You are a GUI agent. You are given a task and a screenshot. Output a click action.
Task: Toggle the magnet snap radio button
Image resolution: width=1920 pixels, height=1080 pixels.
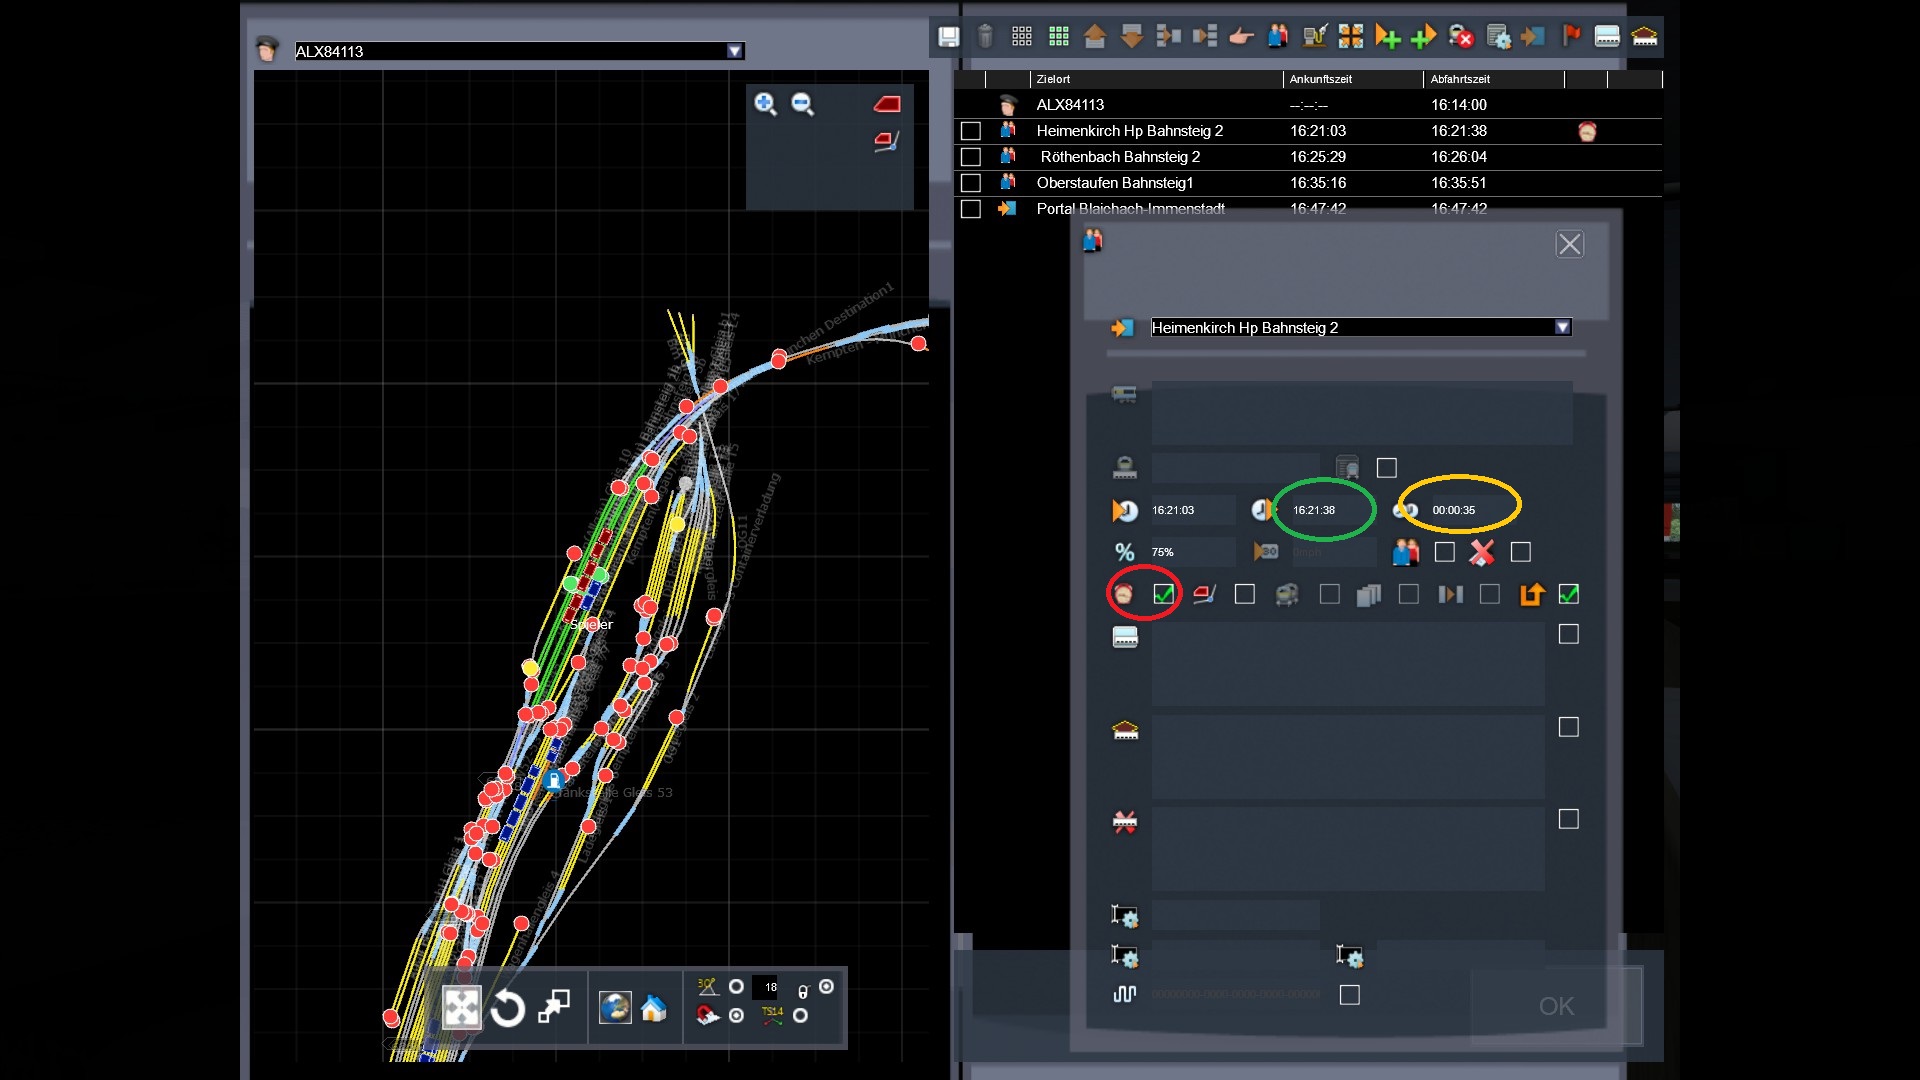[x=737, y=1015]
